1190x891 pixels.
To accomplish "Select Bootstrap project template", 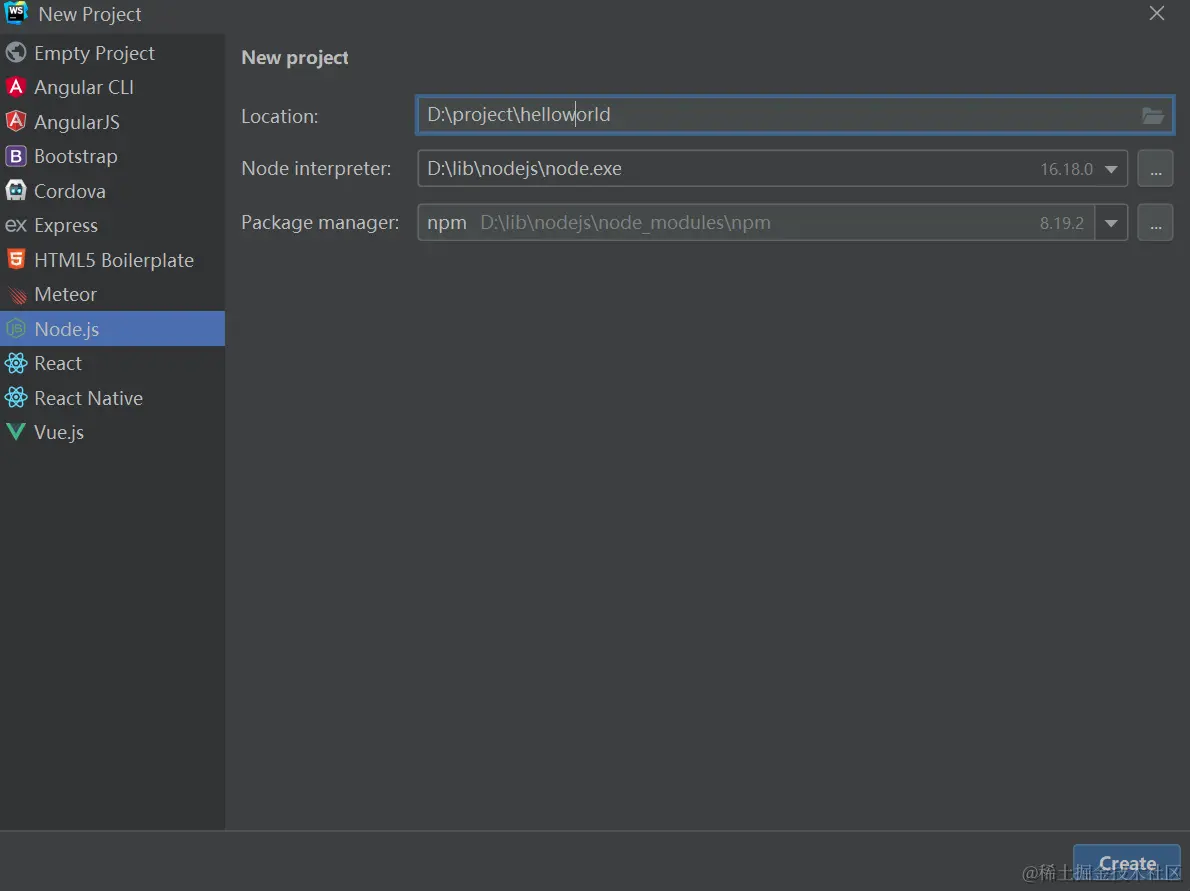I will coord(112,156).
